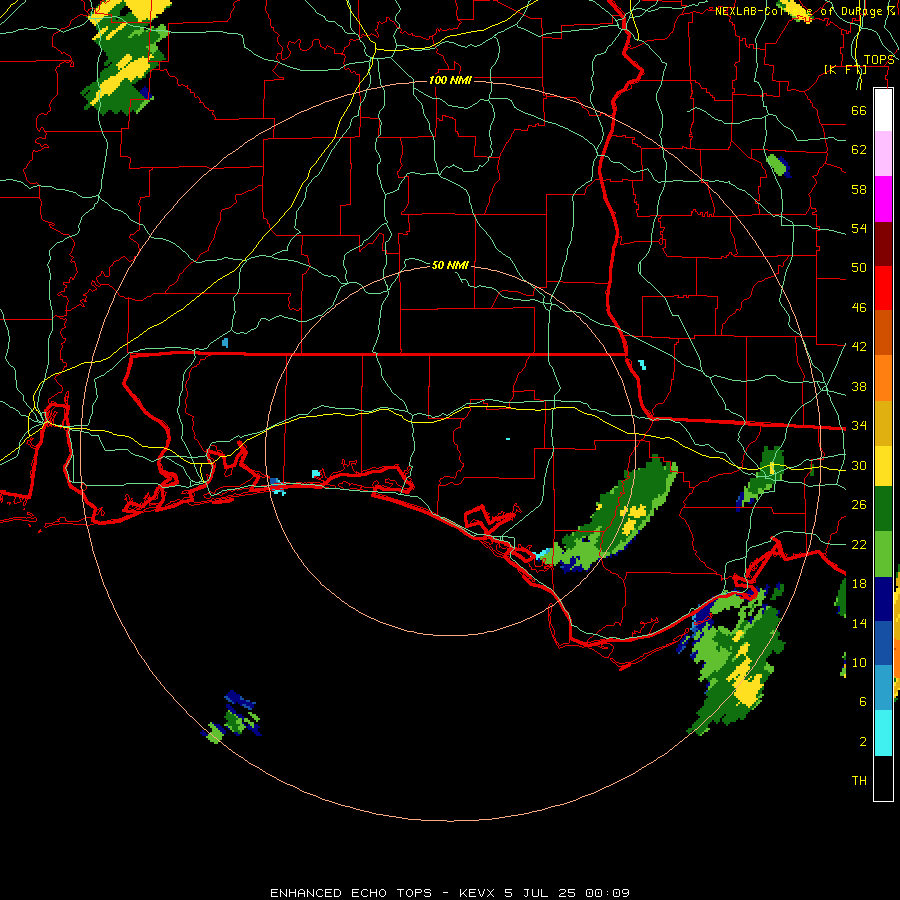The height and width of the screenshot is (900, 900).
Task: Pick the light orange legend swatch
Action: (x=883, y=378)
